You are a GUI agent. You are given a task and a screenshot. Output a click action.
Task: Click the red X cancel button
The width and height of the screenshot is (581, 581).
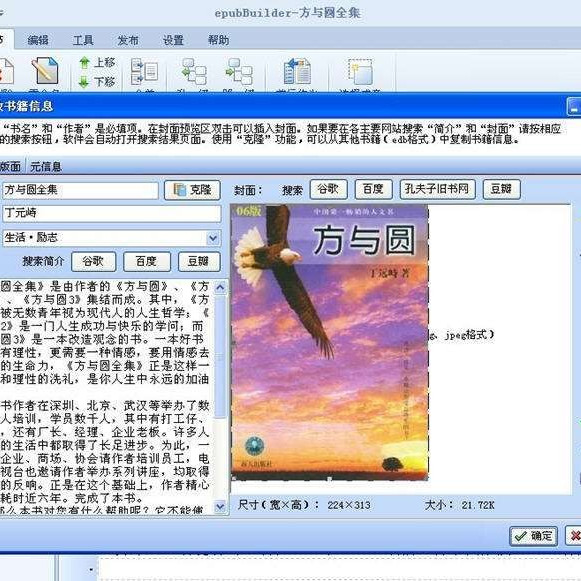(x=574, y=536)
